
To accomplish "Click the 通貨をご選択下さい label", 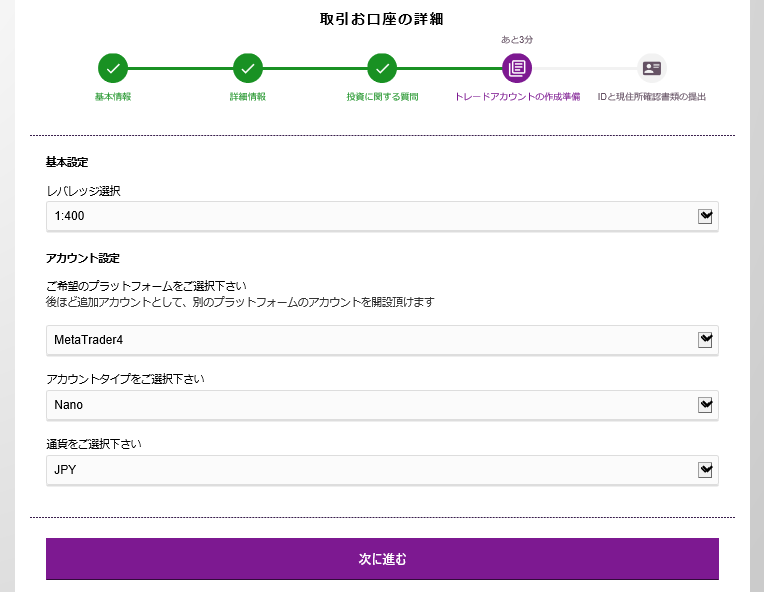I will point(94,444).
